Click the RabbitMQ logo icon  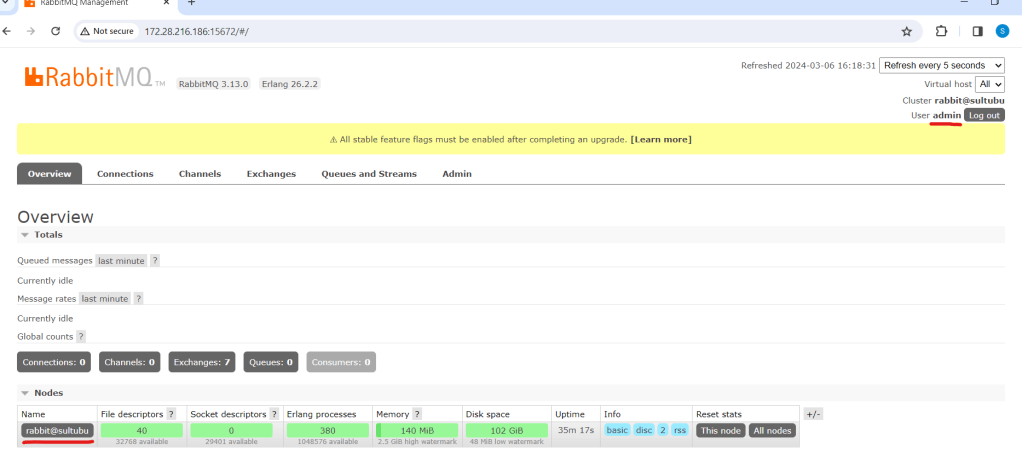pos(30,76)
